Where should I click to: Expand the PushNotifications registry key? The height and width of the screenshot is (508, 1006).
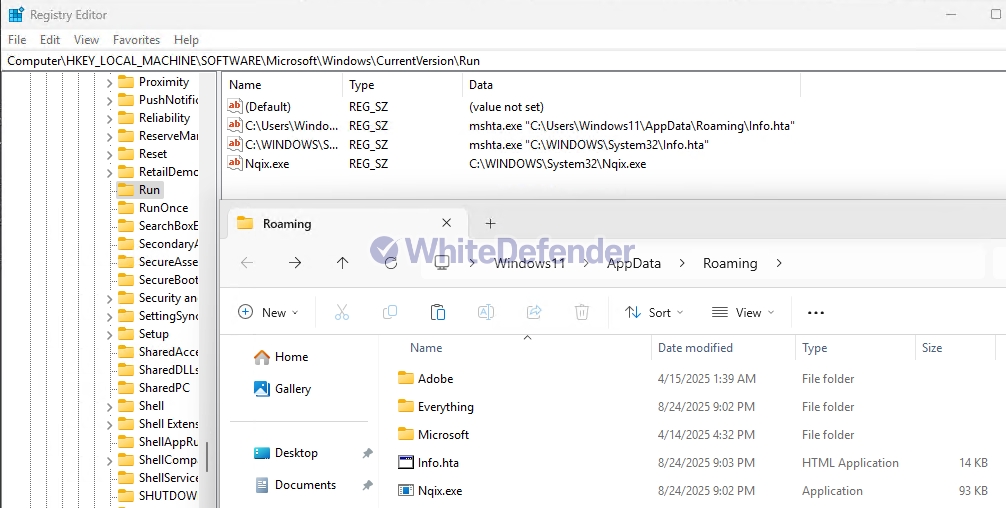click(109, 101)
